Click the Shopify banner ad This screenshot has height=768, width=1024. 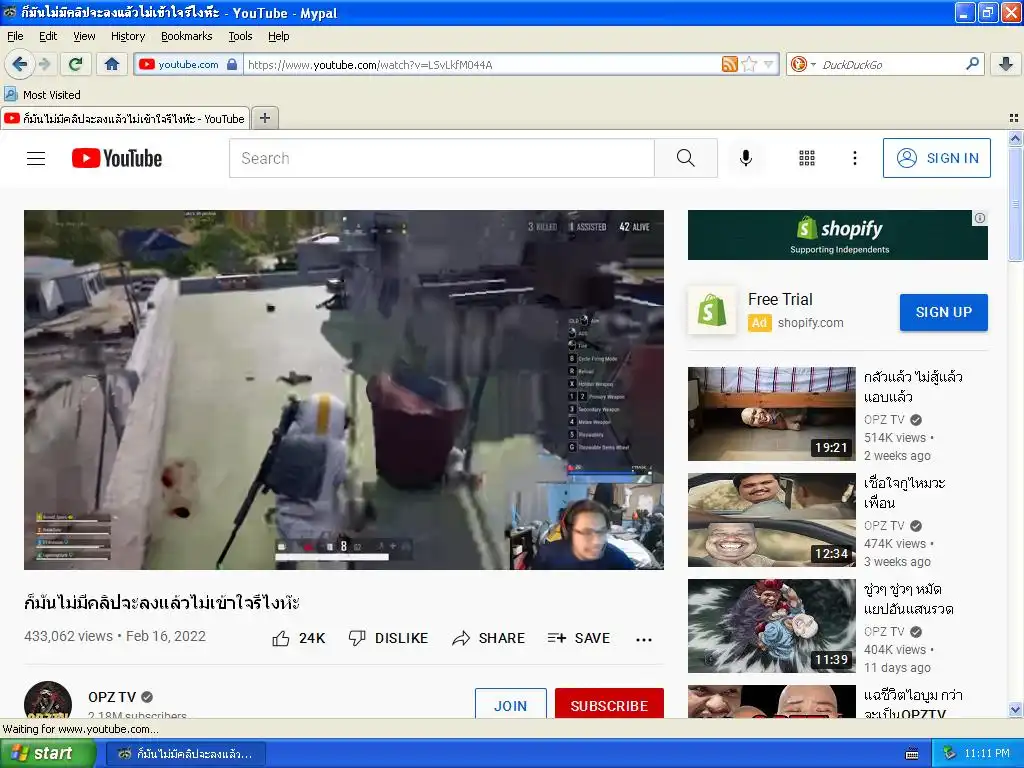pyautogui.click(x=838, y=235)
